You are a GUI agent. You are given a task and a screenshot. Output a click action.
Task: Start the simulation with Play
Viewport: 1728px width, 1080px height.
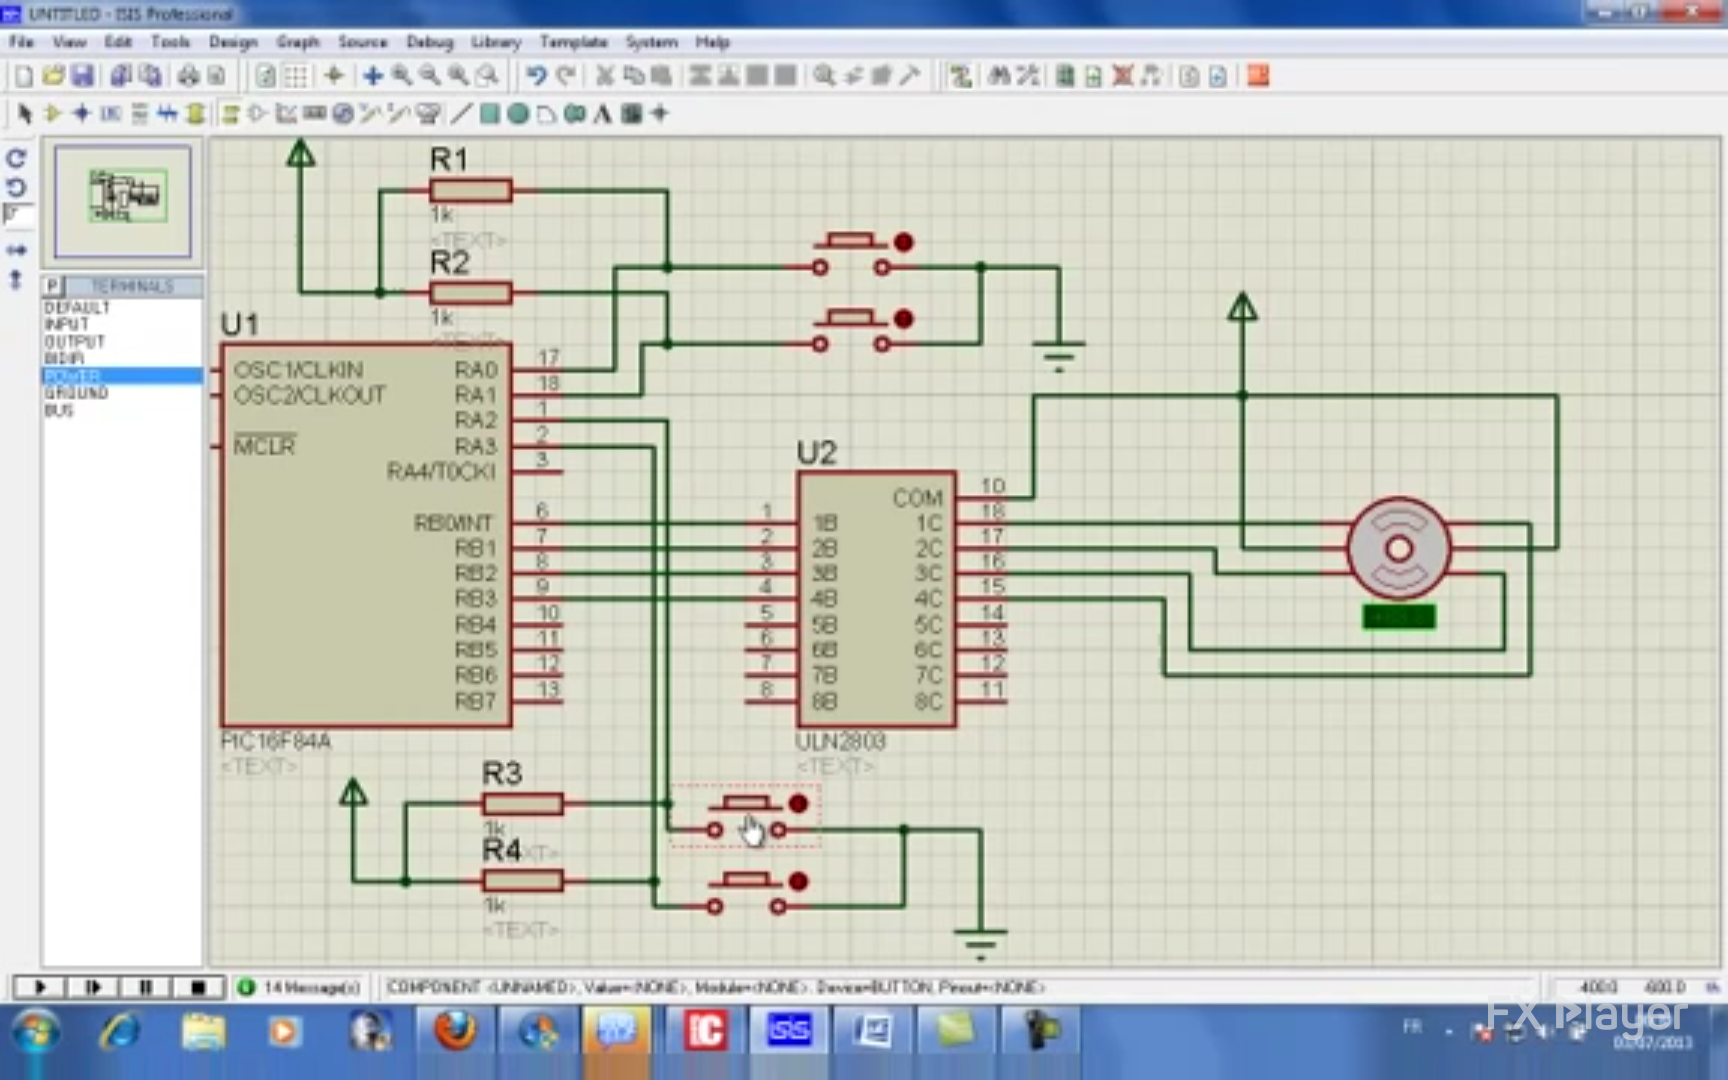coord(40,987)
